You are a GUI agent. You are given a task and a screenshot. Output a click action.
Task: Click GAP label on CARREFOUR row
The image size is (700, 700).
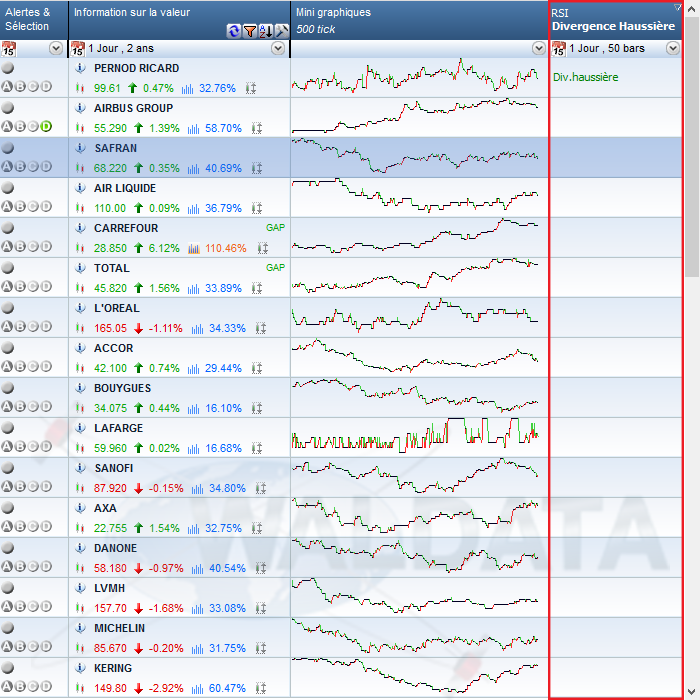point(275,228)
